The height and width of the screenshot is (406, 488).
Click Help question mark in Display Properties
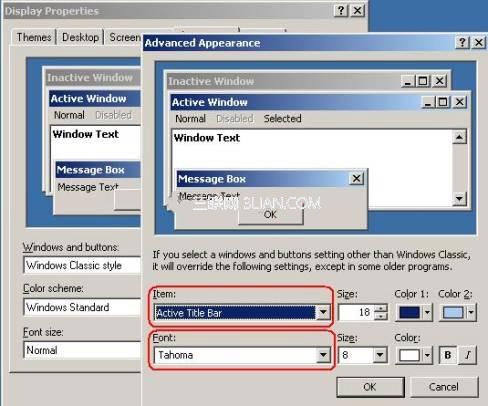click(341, 11)
